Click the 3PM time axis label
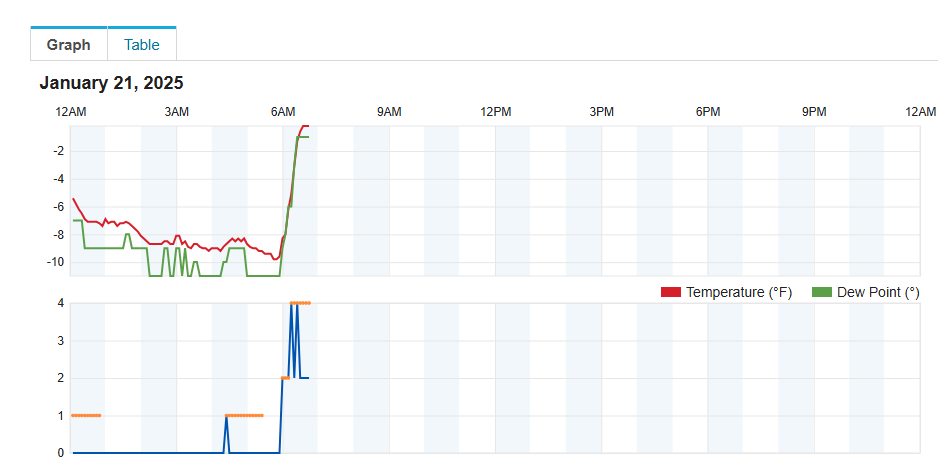Viewport: 938px width, 462px height. 601,112
